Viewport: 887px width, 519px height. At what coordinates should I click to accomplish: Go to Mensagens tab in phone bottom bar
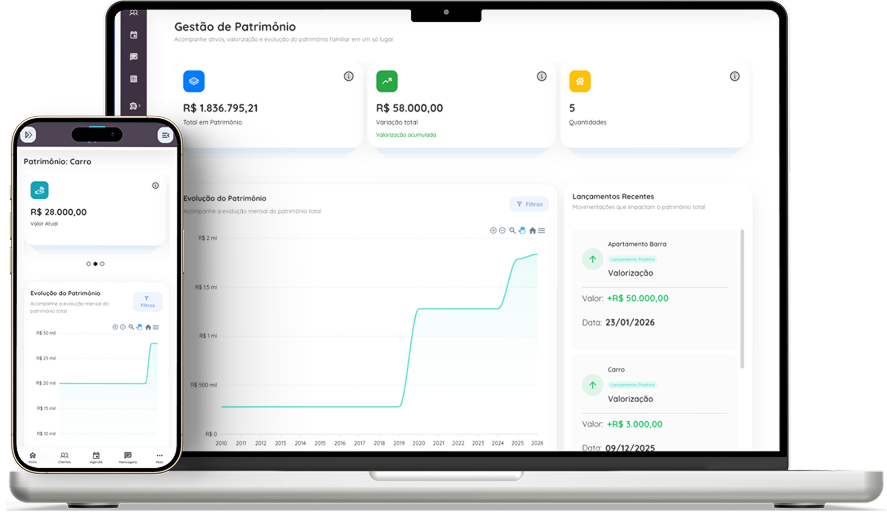coord(128,457)
